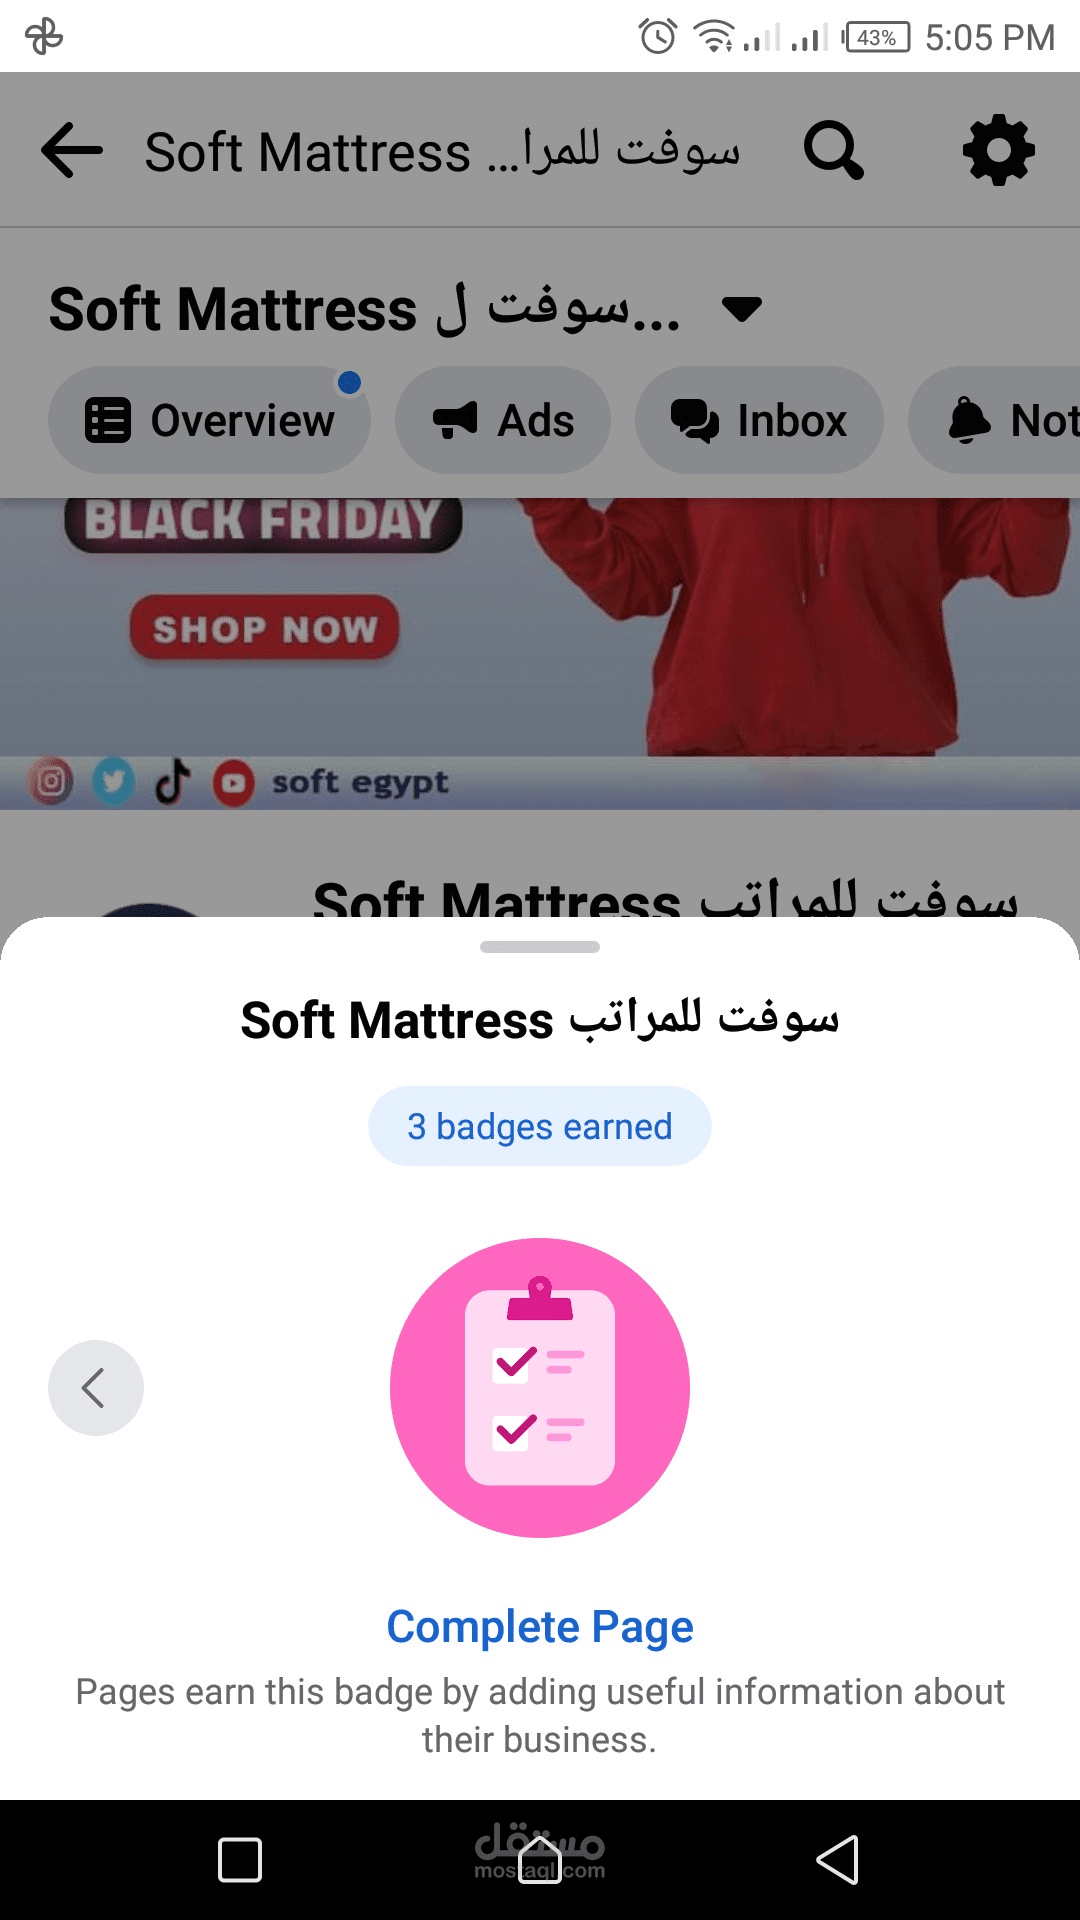This screenshot has height=1920, width=1080.
Task: Open the Notifications bell tab
Action: point(995,420)
